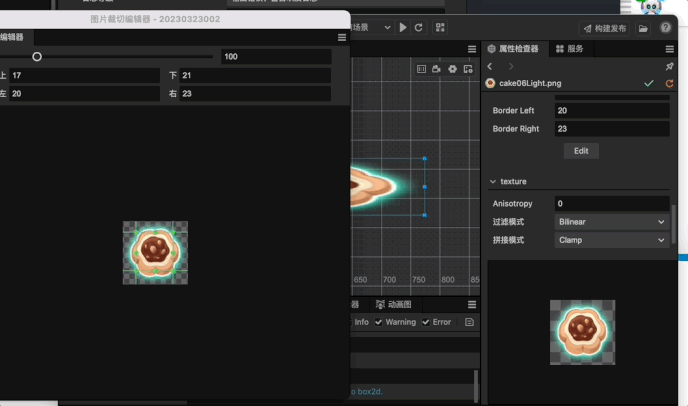Viewport: 688px width, 406px height.
Task: Click the top selection handle in scene
Action: click(424, 158)
